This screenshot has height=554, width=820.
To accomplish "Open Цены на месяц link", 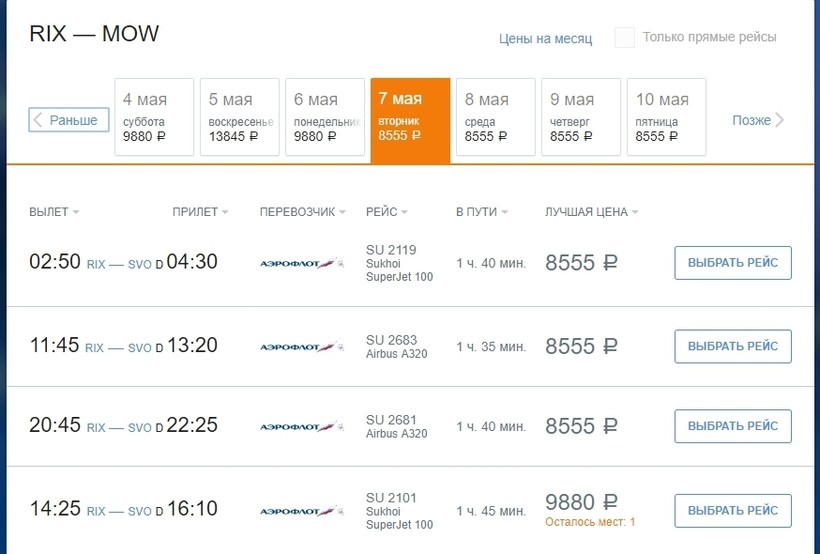I will click(545, 39).
